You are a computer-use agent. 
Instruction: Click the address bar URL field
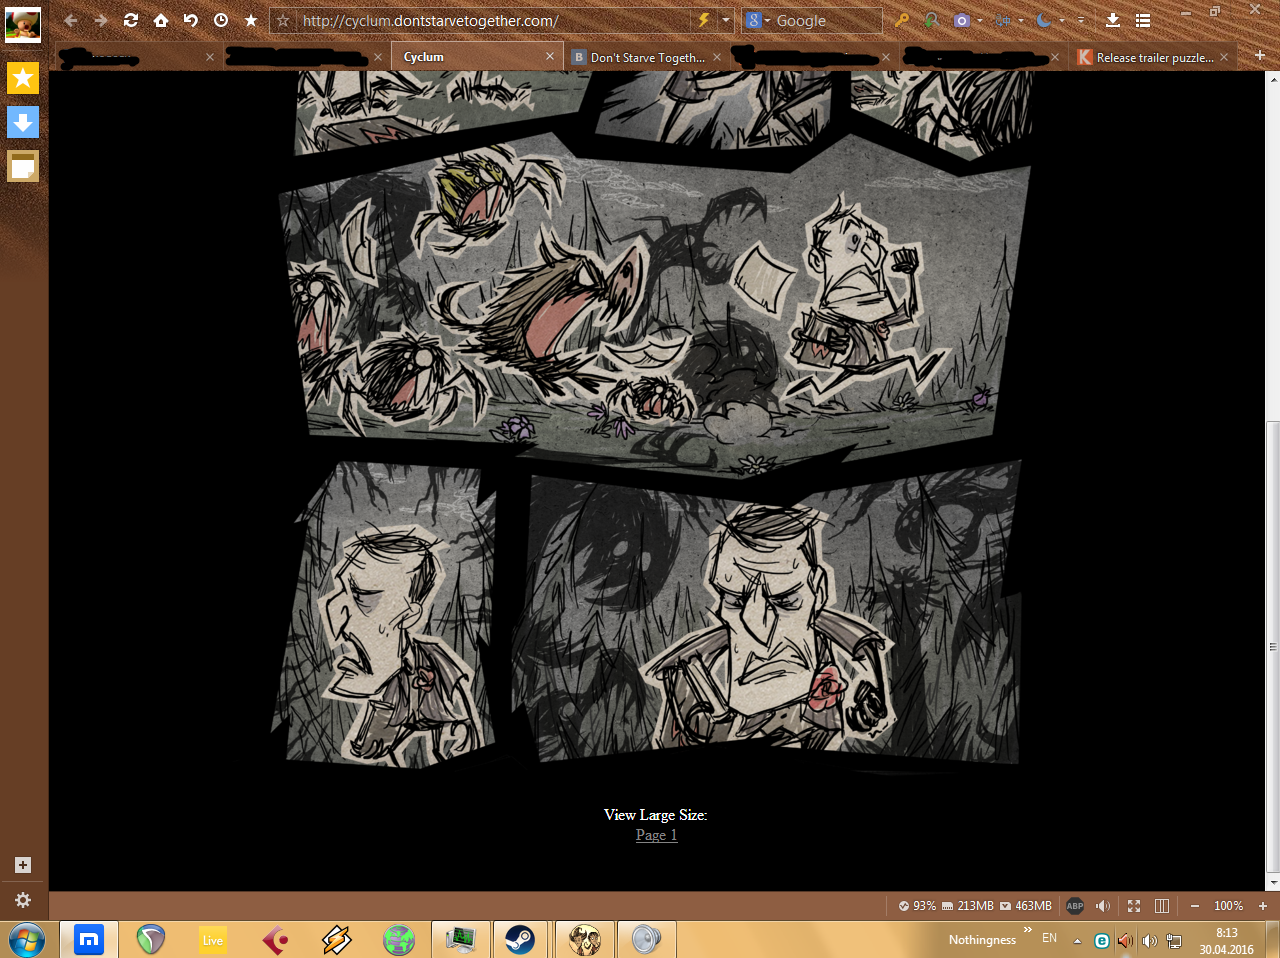[490, 20]
